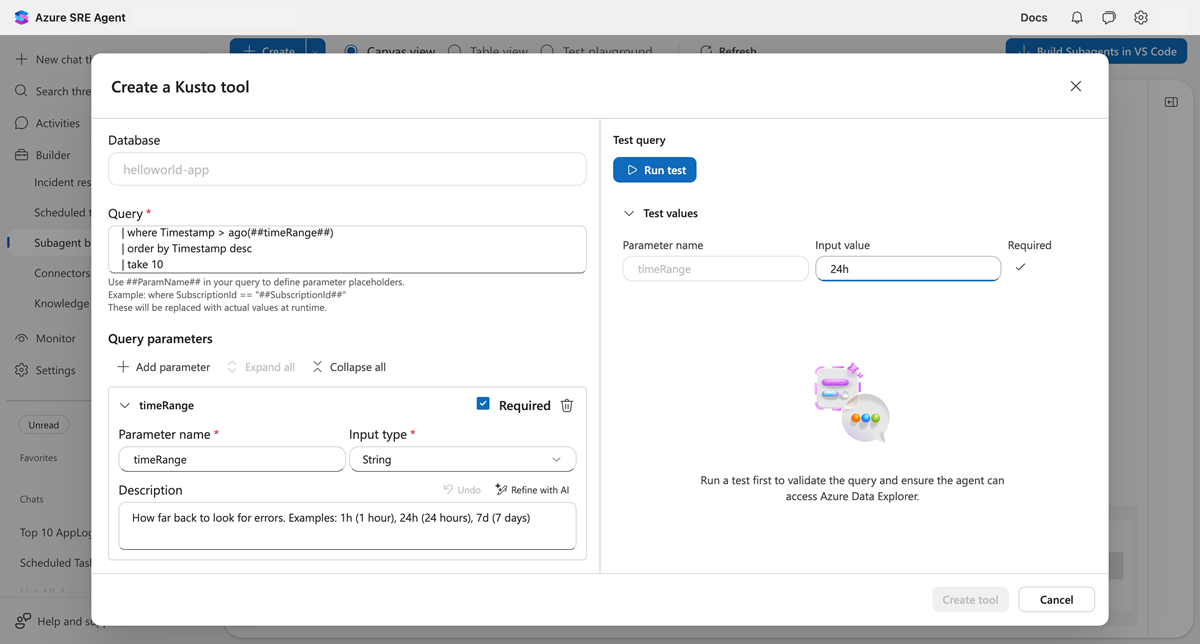Click the Builder briefcase icon
1200x644 pixels.
(x=22, y=155)
